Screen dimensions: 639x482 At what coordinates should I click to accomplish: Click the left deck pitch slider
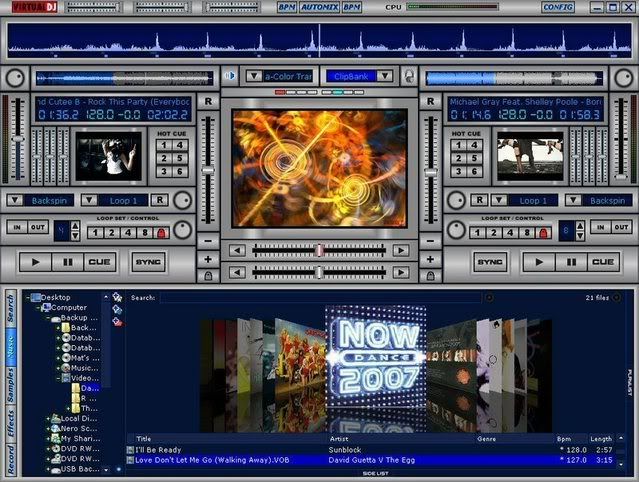pyautogui.click(x=208, y=170)
